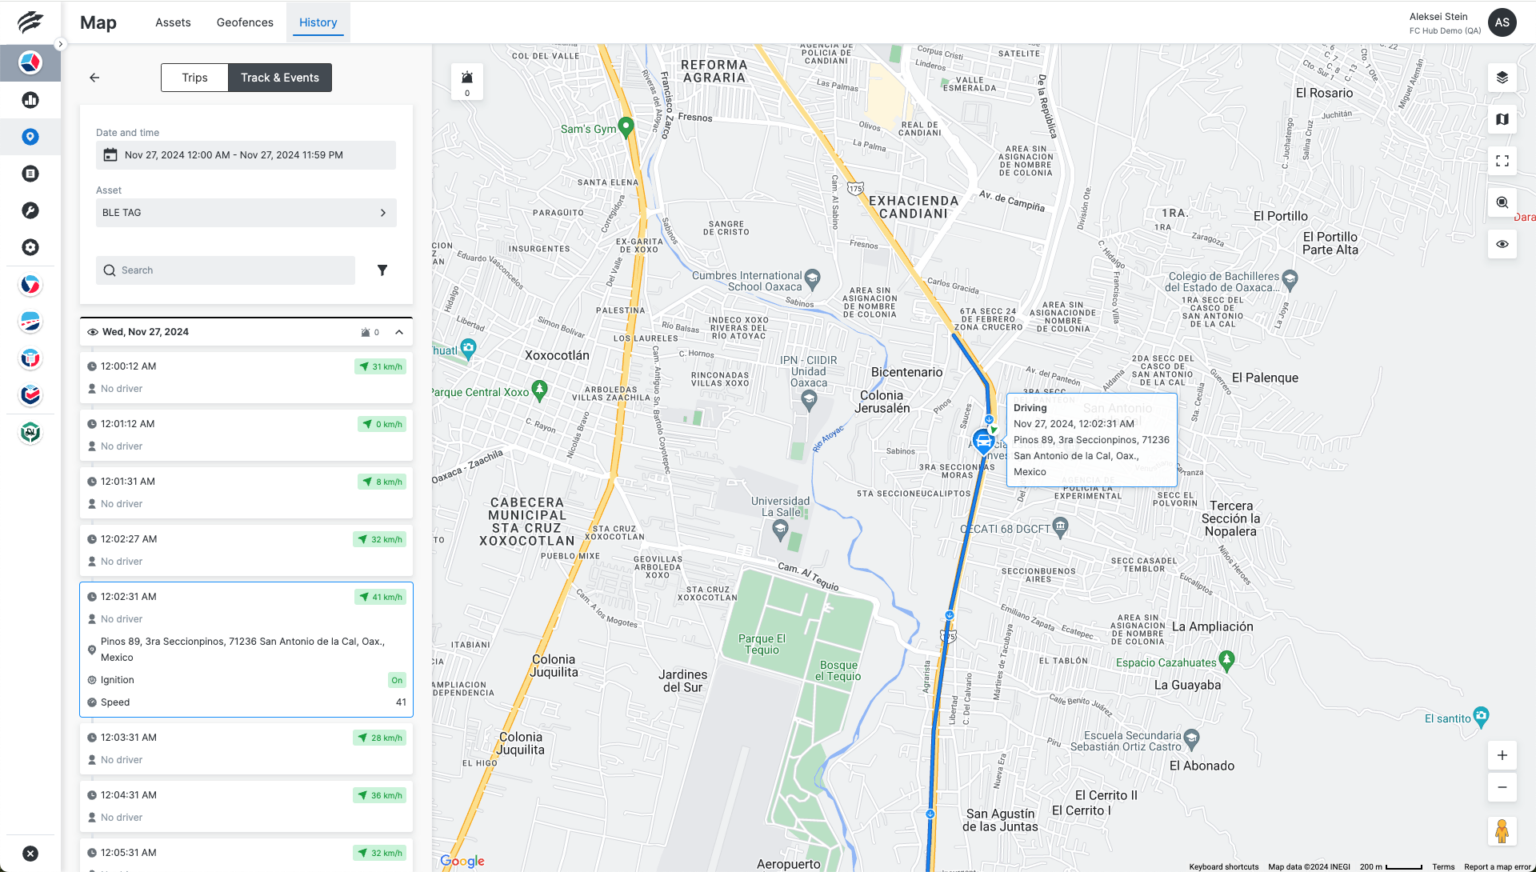The height and width of the screenshot is (872, 1536).
Task: Open the Report a map error link
Action: (1497, 866)
